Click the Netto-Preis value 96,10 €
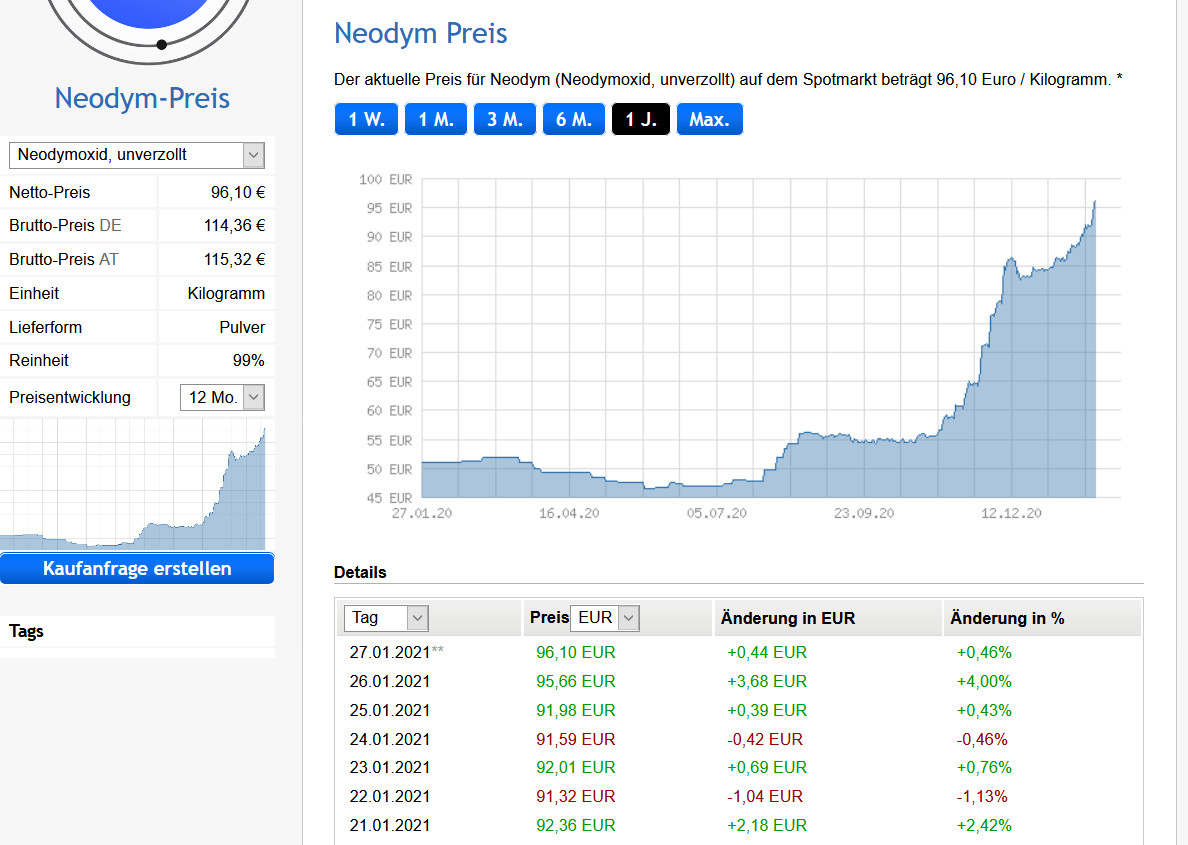 (x=238, y=192)
